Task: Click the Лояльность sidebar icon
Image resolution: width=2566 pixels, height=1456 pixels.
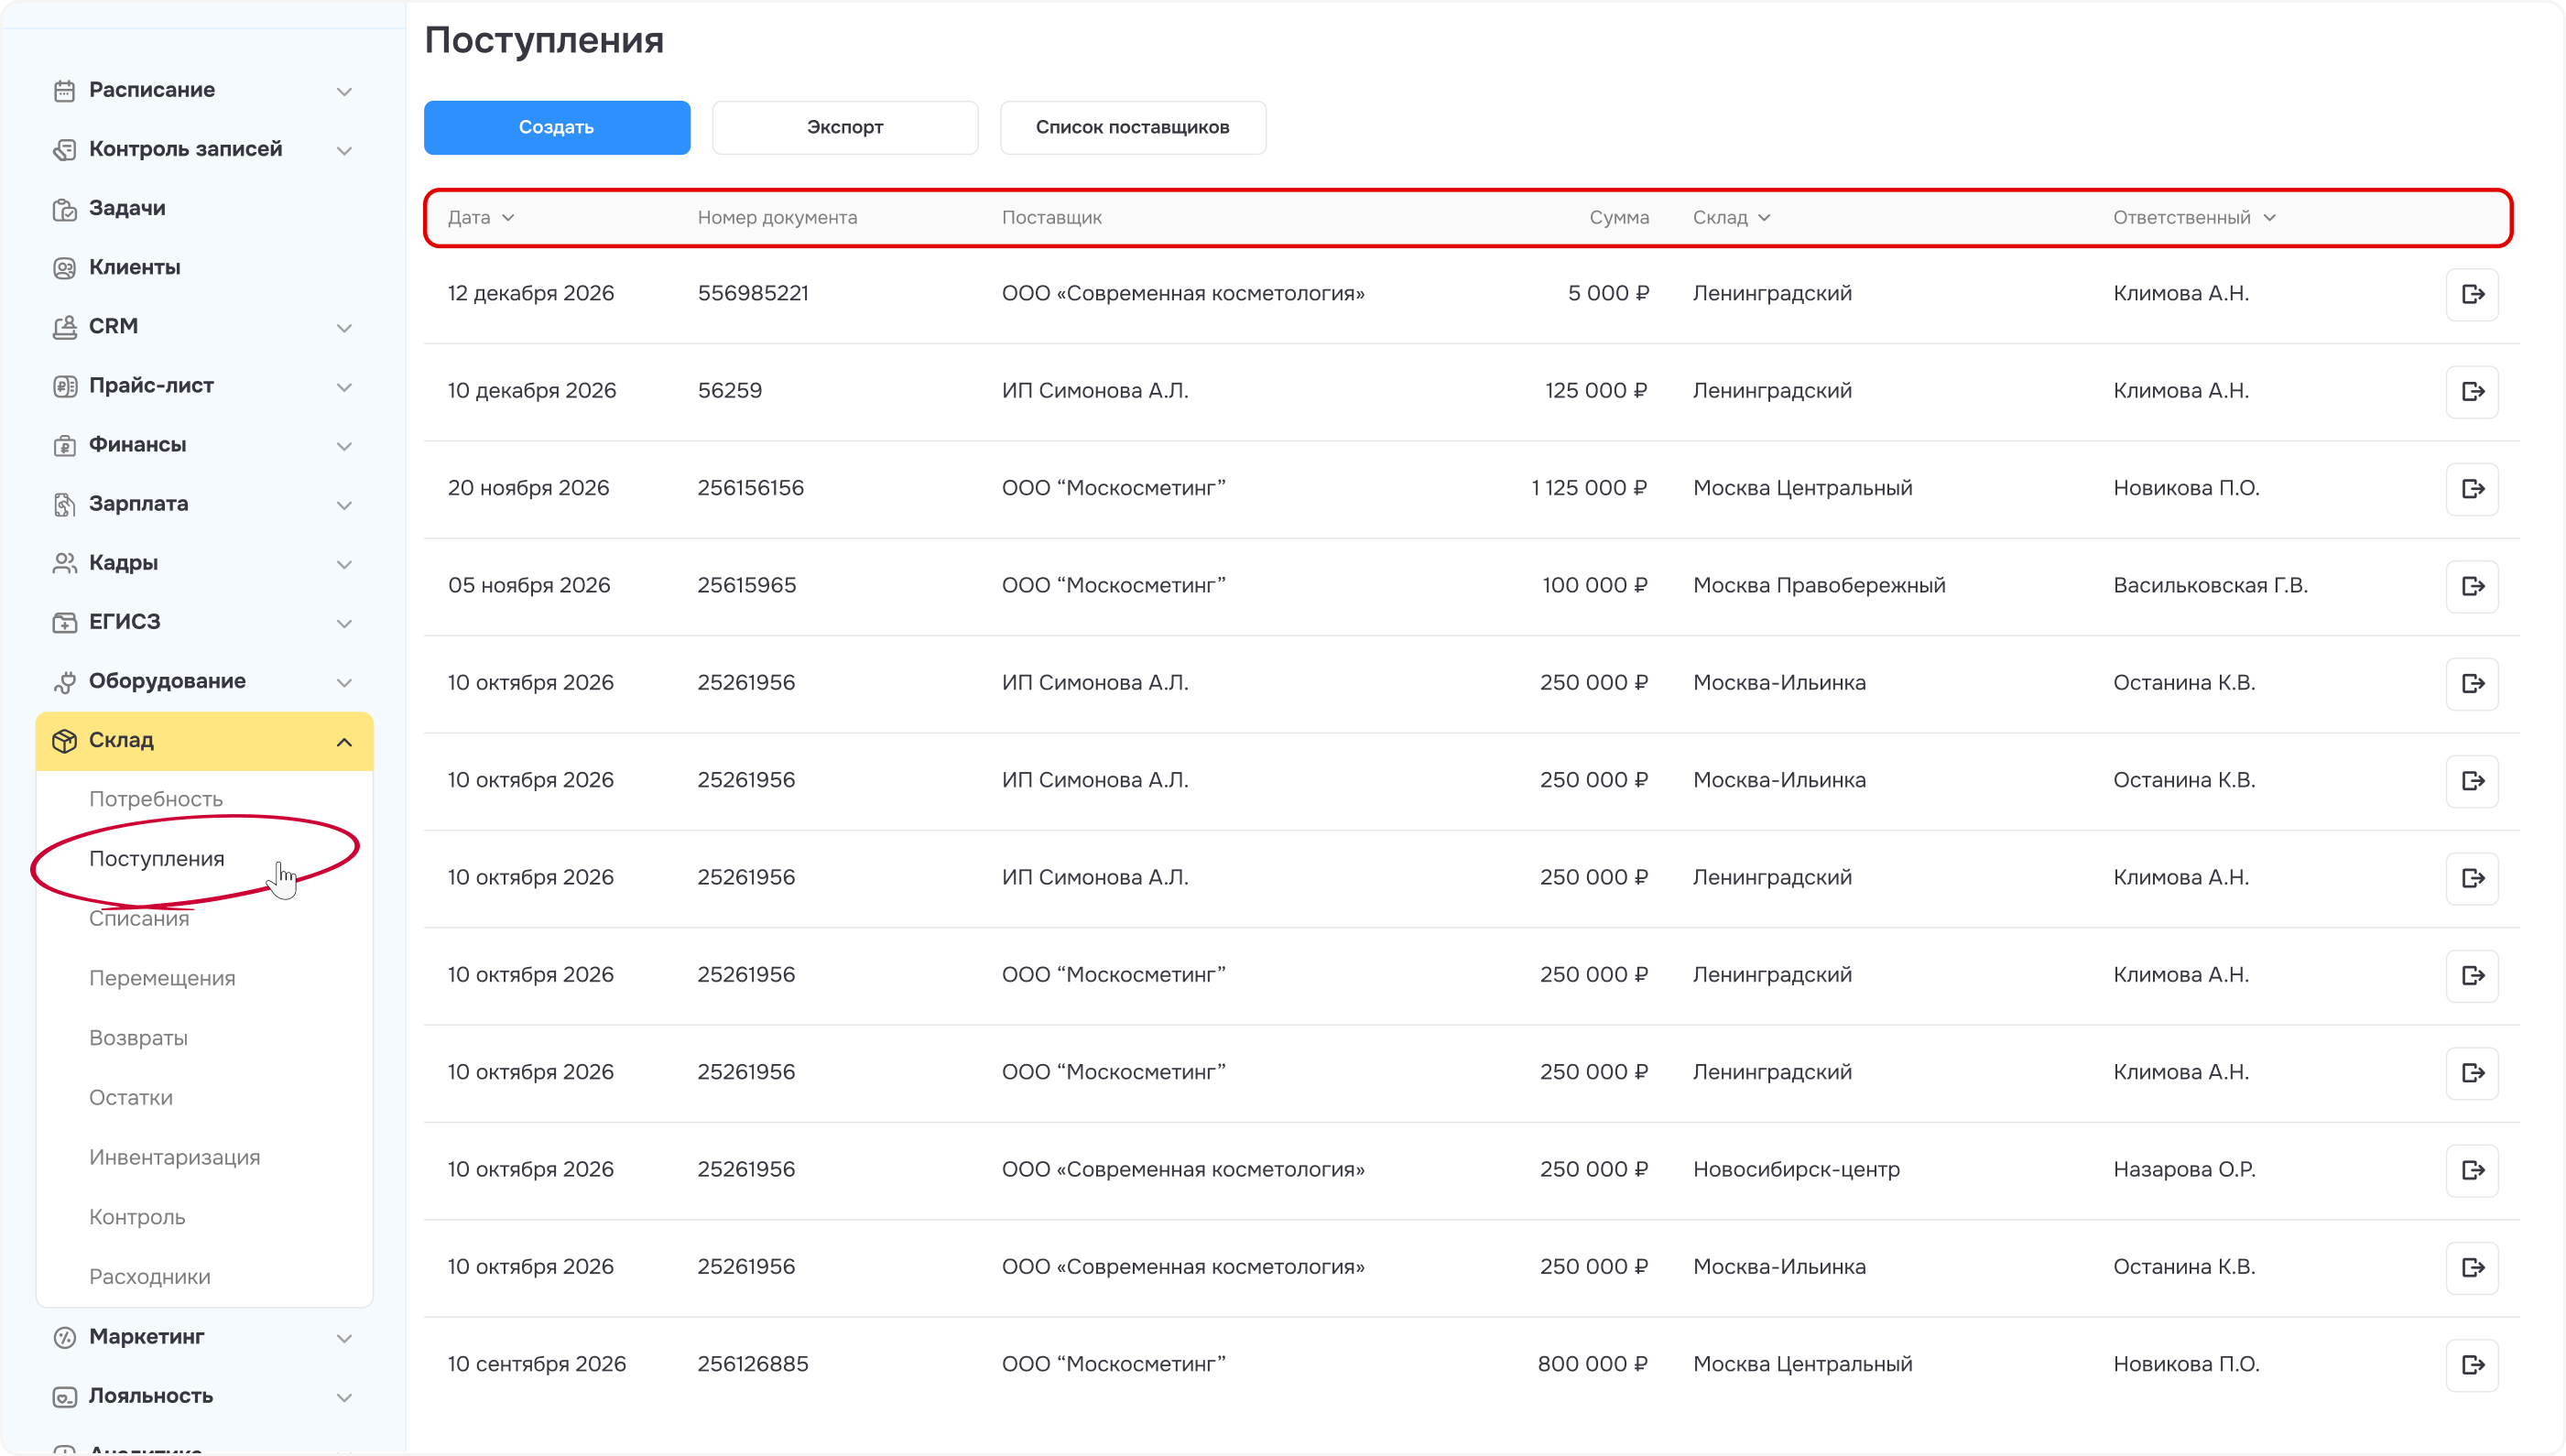Action: tap(64, 1396)
